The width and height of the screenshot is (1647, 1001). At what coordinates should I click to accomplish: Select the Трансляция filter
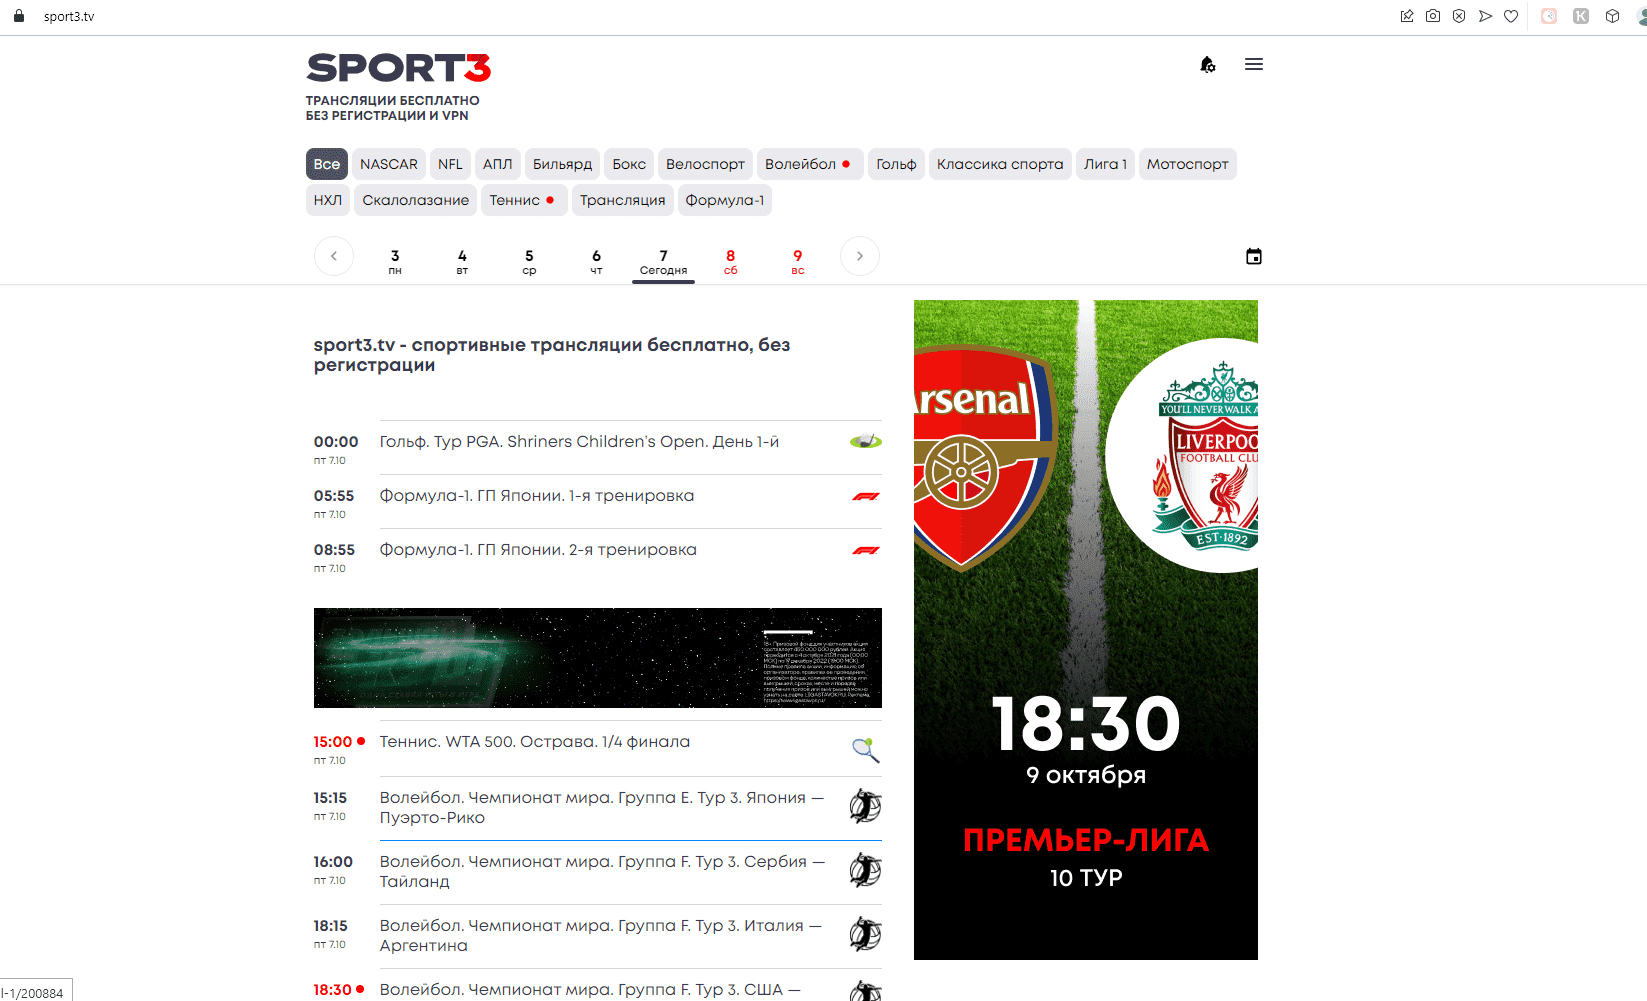coord(623,200)
